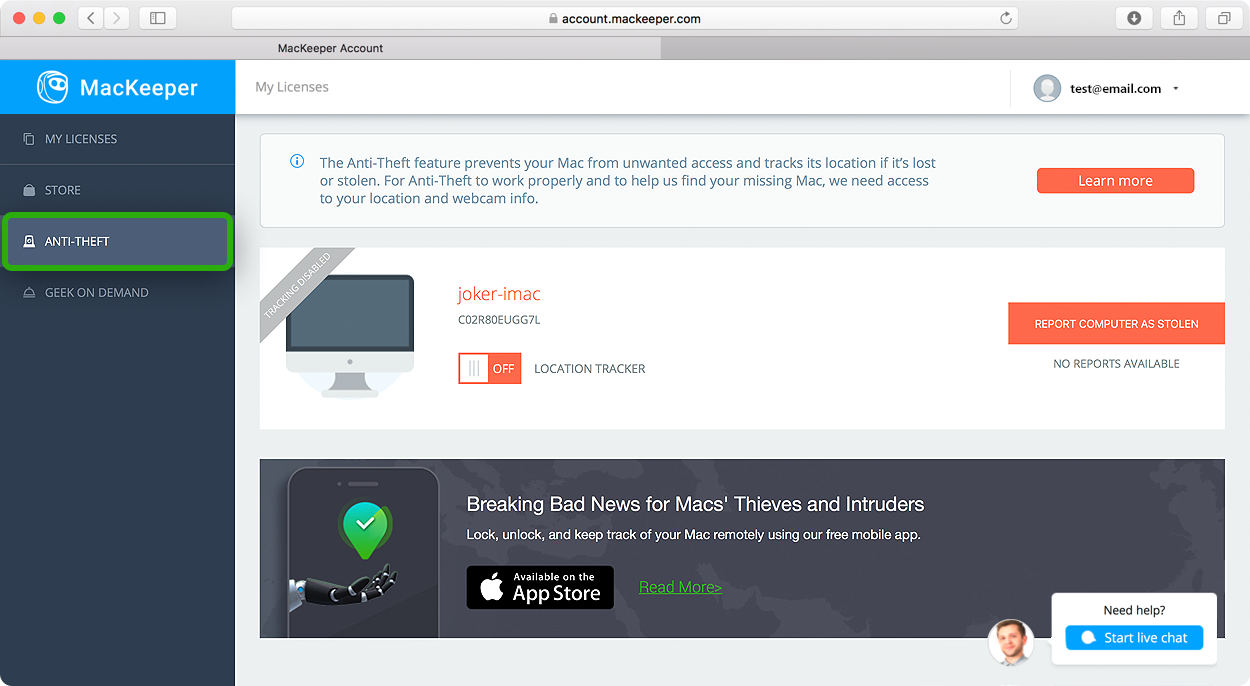Click Report Computer as Stolen
Viewport: 1250px width, 686px height.
tap(1116, 324)
